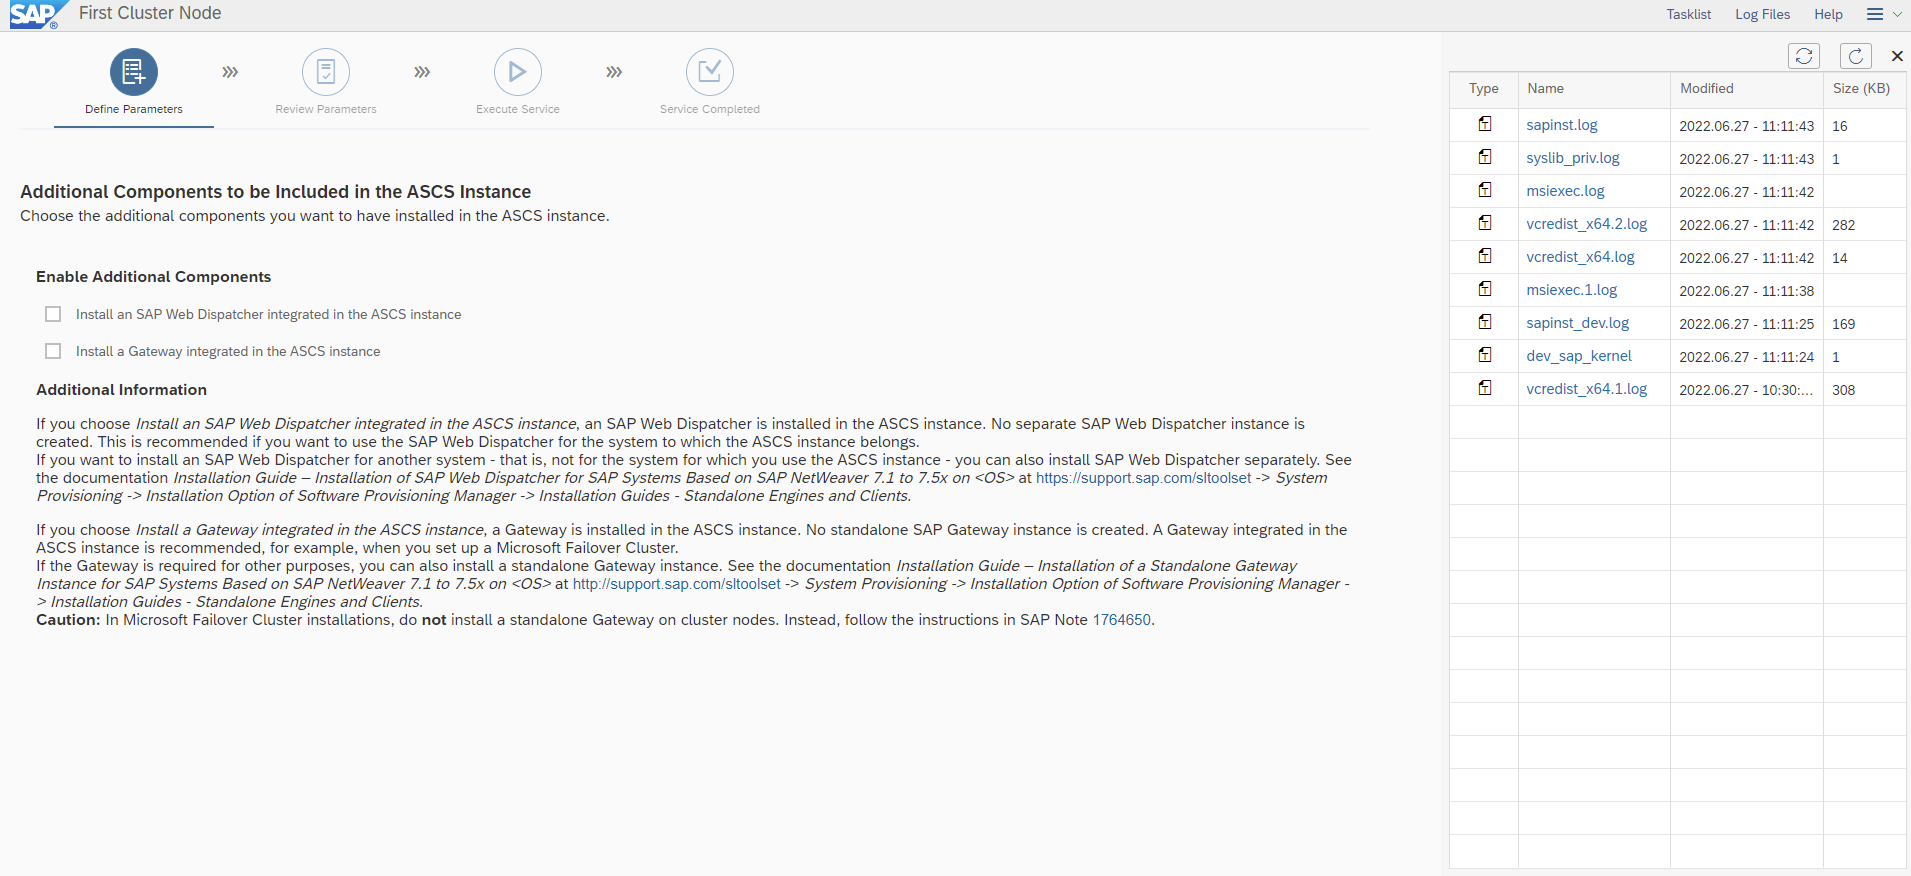1911x876 pixels.
Task: Open https://support.sap.com/sltoolset link
Action: coord(1143,478)
